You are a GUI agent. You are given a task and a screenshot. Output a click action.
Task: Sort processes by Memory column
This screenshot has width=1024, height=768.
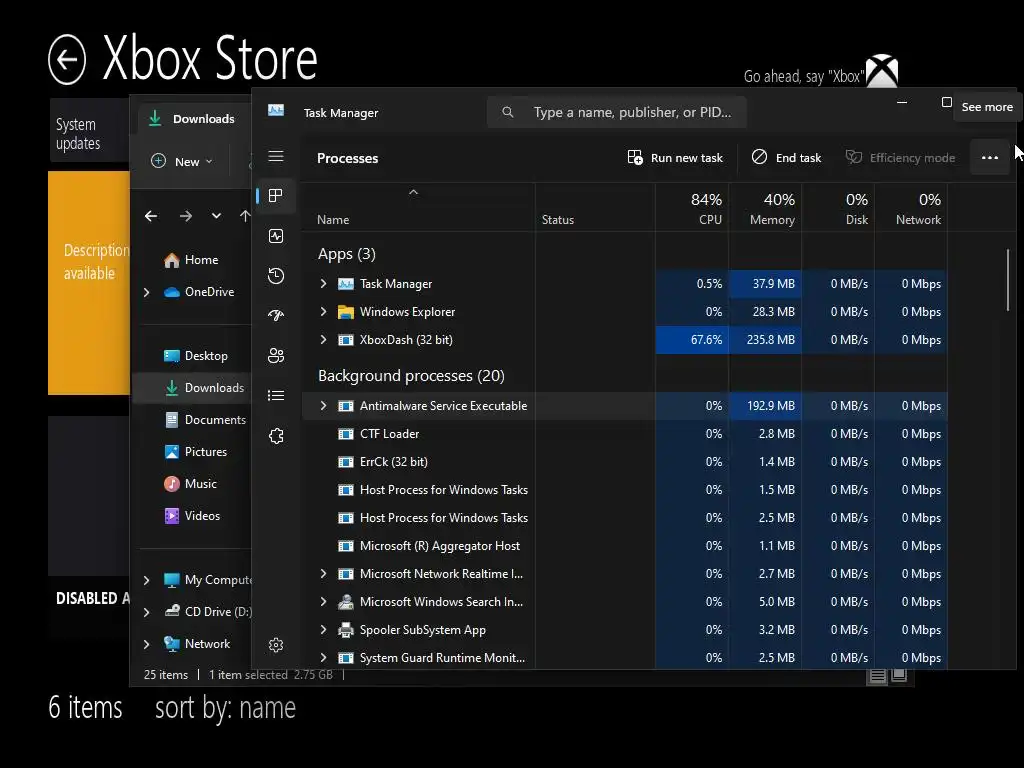(765, 209)
